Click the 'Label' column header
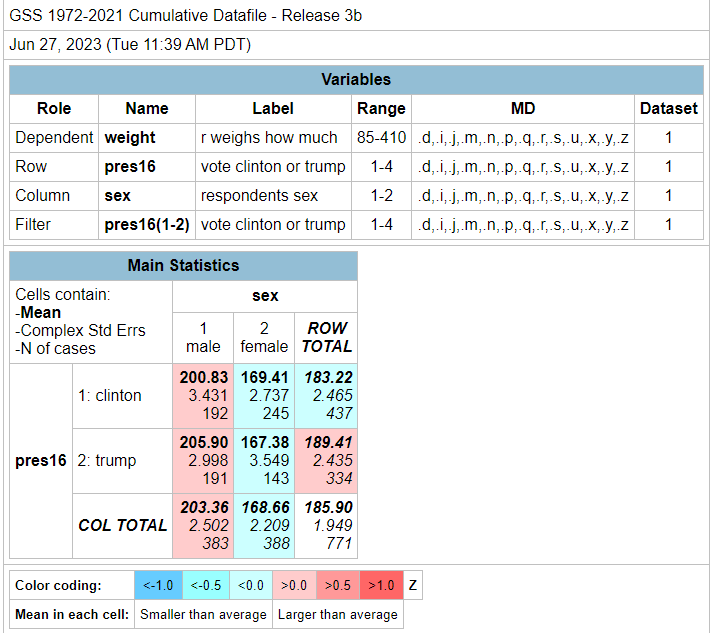The image size is (710, 633). click(273, 109)
